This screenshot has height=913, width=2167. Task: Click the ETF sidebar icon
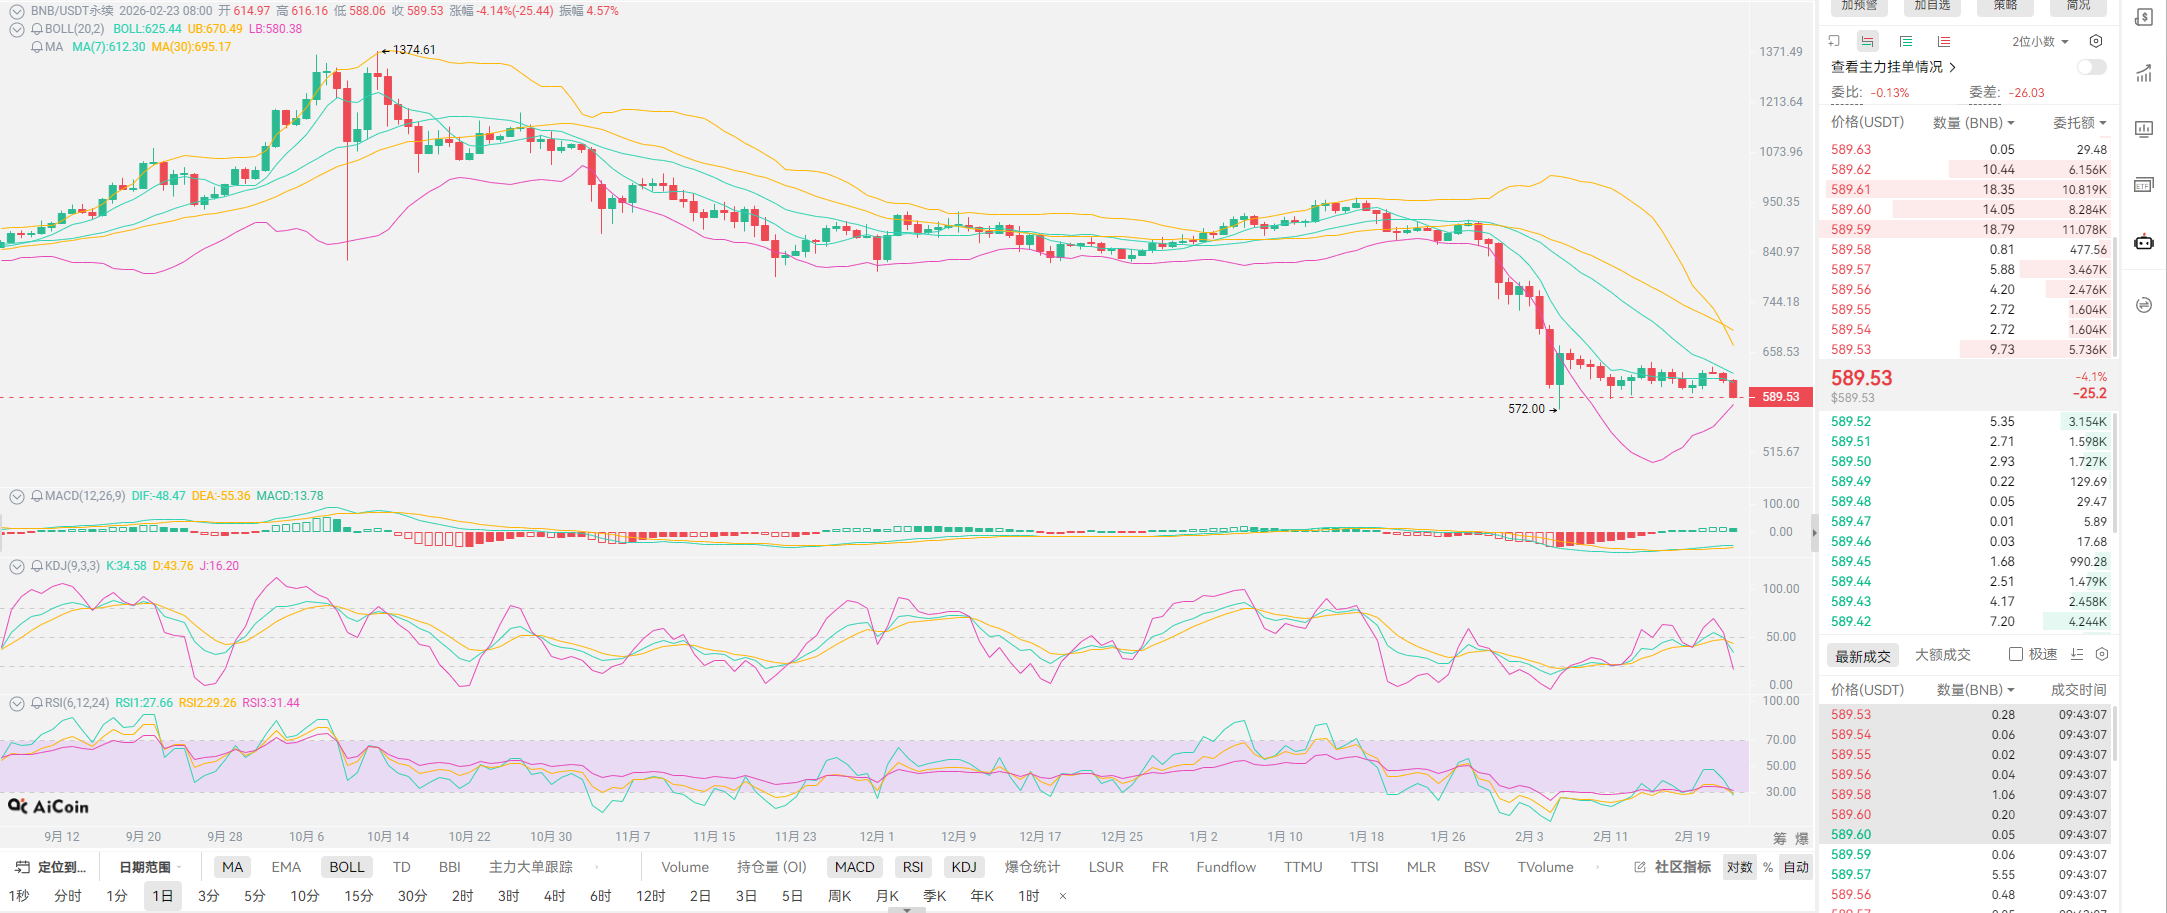2144,185
